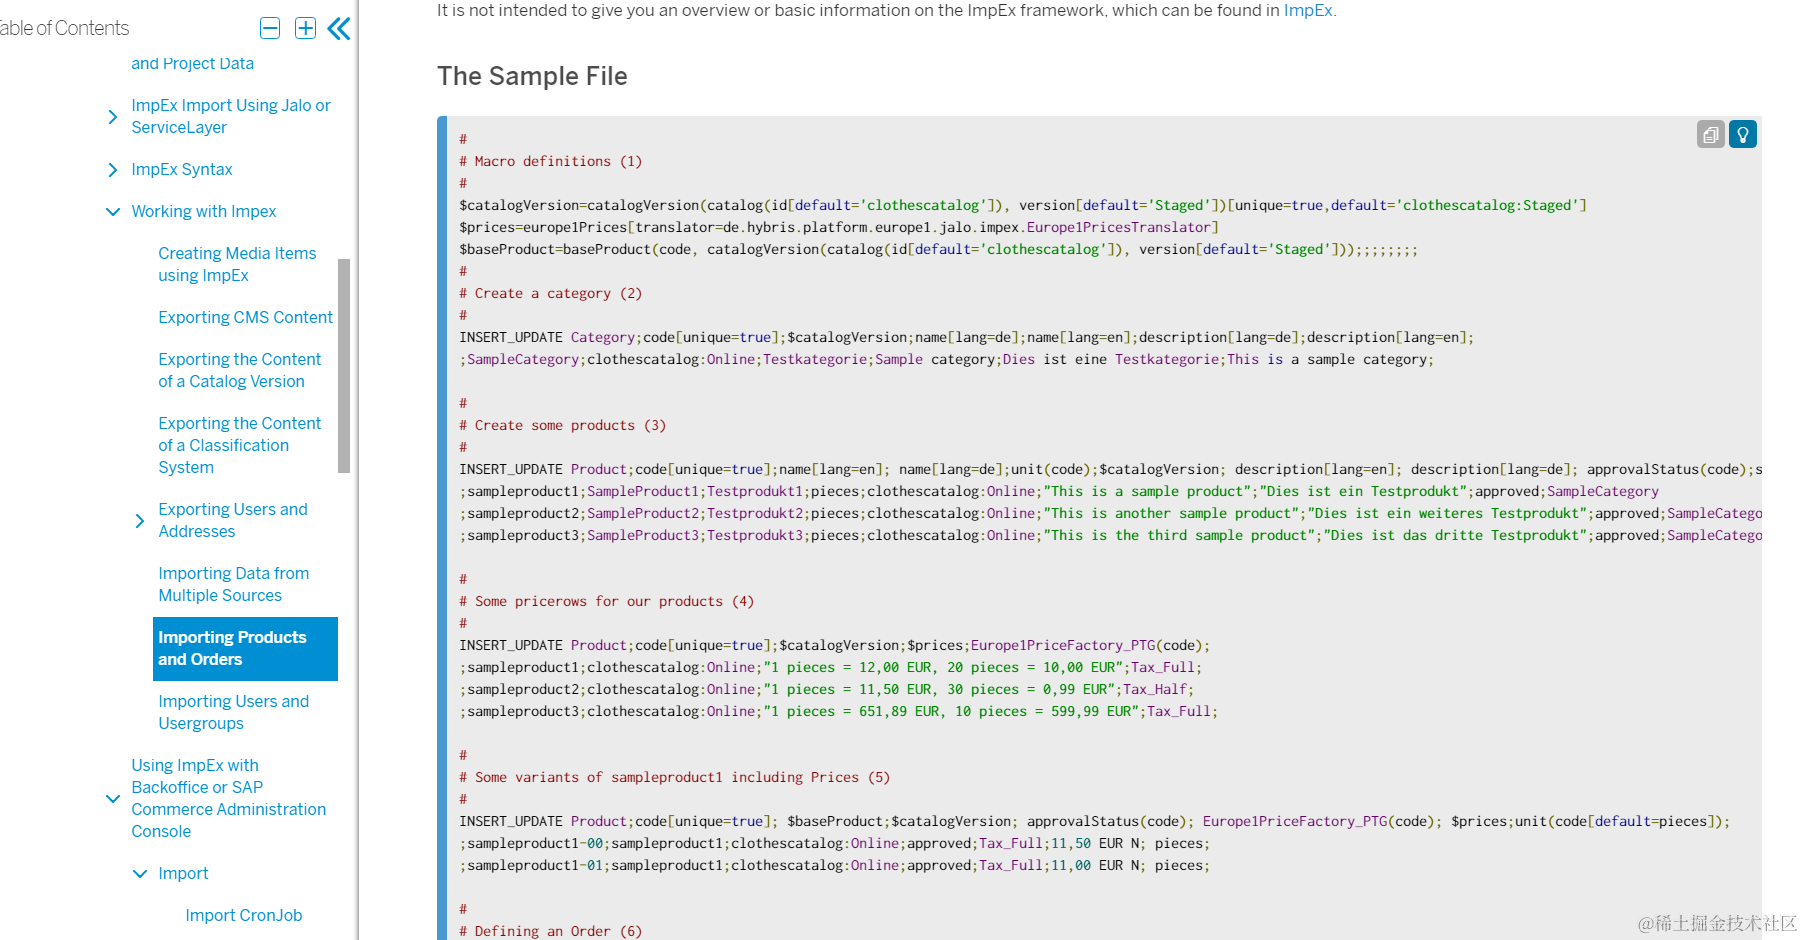Open Exporting the Content of a Catalog Version

tap(239, 370)
